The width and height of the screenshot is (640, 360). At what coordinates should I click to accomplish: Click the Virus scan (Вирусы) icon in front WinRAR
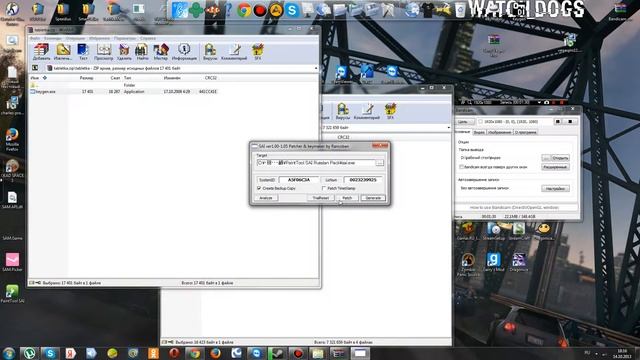tap(210, 52)
